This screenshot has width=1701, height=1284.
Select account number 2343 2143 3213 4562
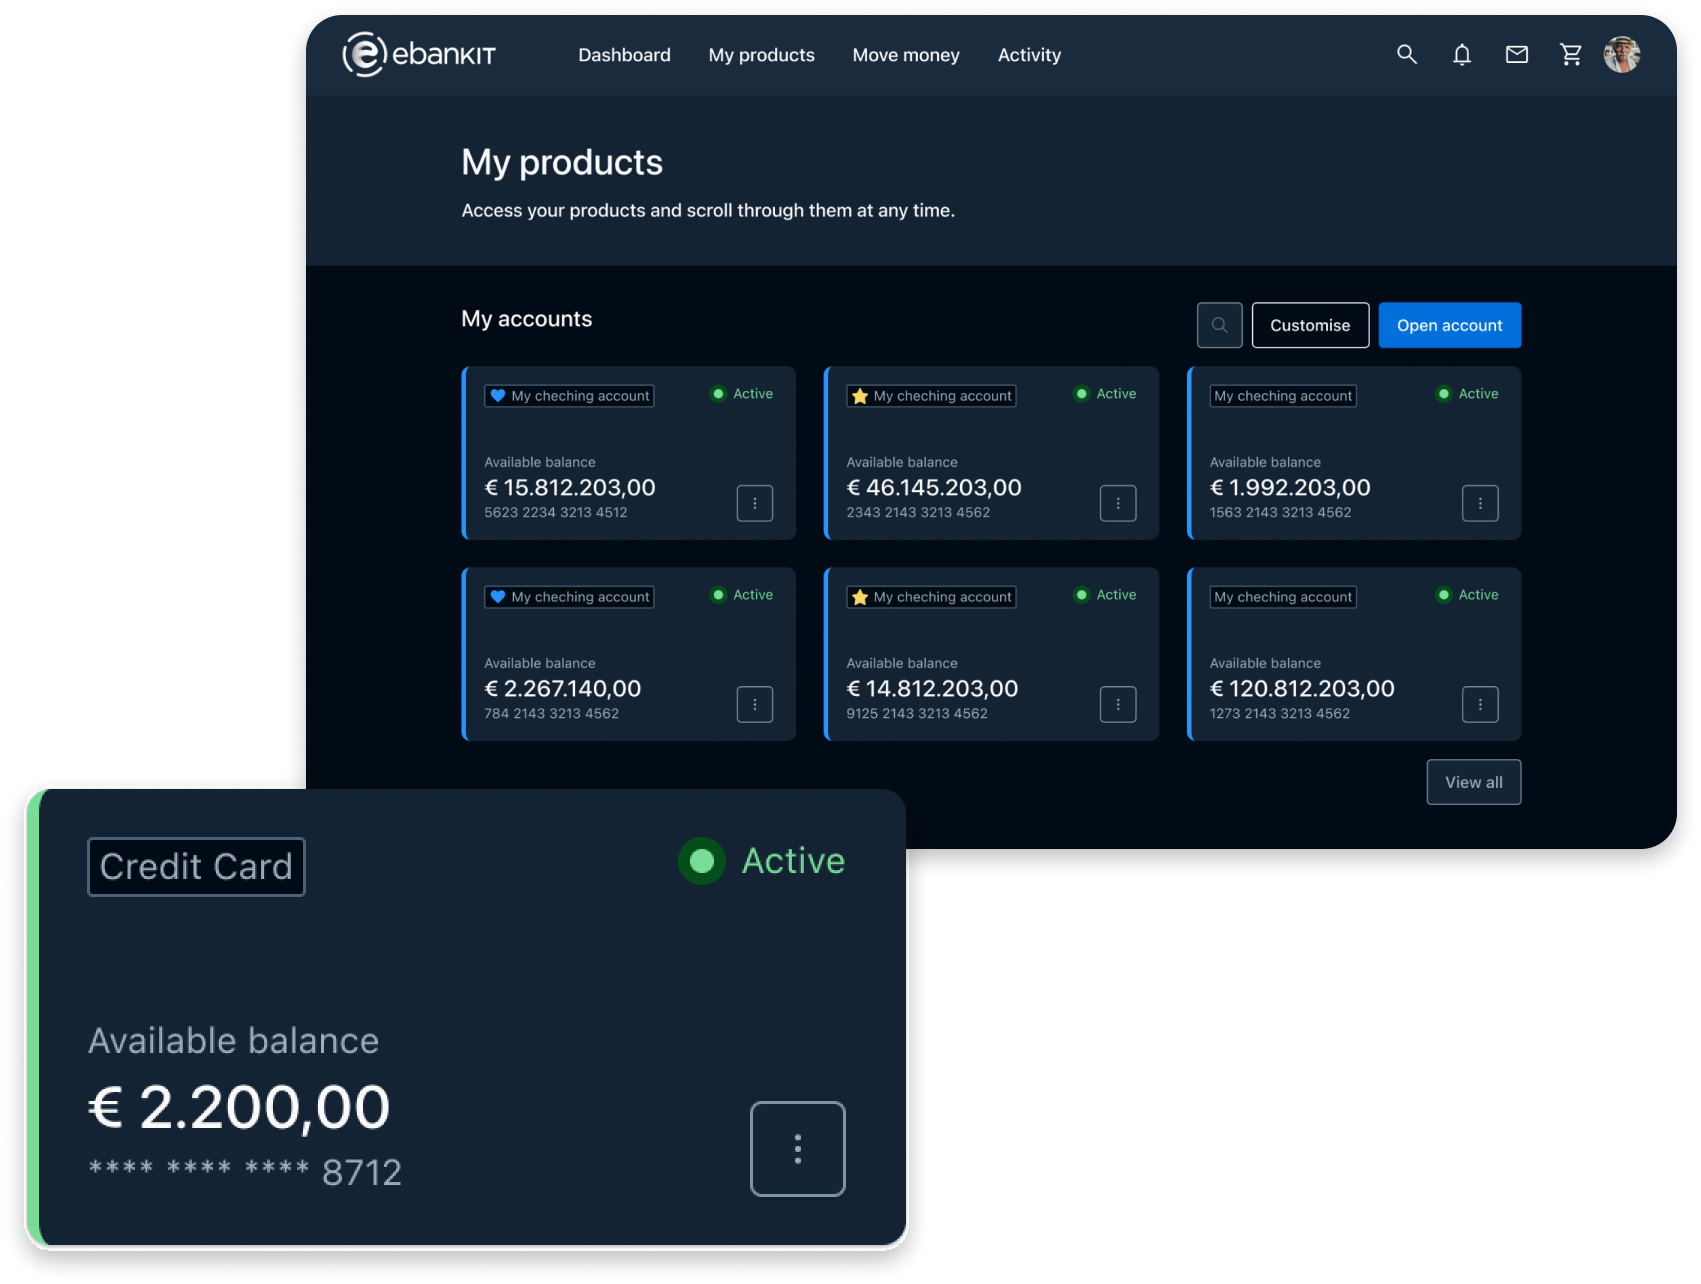[x=918, y=512]
